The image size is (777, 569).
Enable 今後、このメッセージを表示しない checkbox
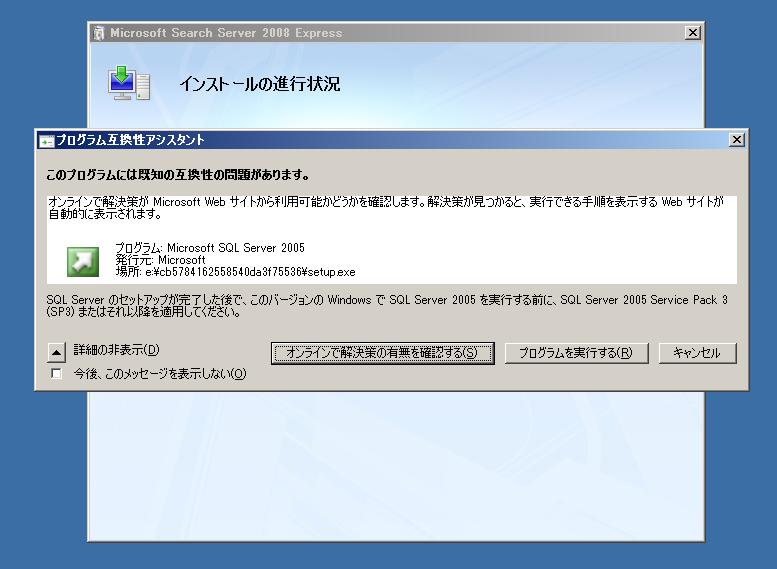click(x=56, y=373)
